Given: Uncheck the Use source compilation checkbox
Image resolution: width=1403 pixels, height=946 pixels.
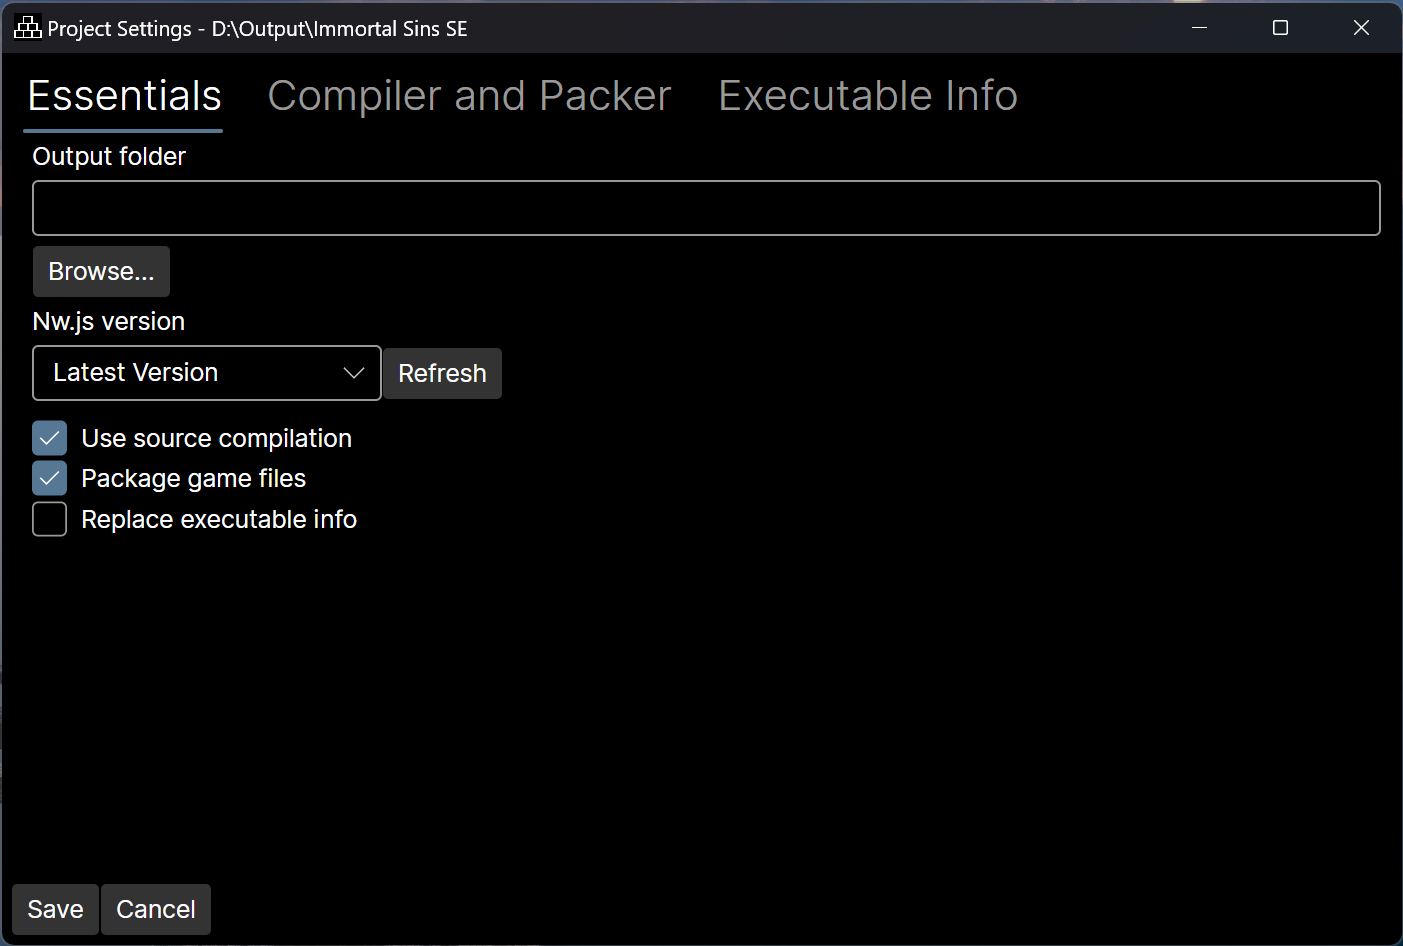Looking at the screenshot, I should point(50,438).
